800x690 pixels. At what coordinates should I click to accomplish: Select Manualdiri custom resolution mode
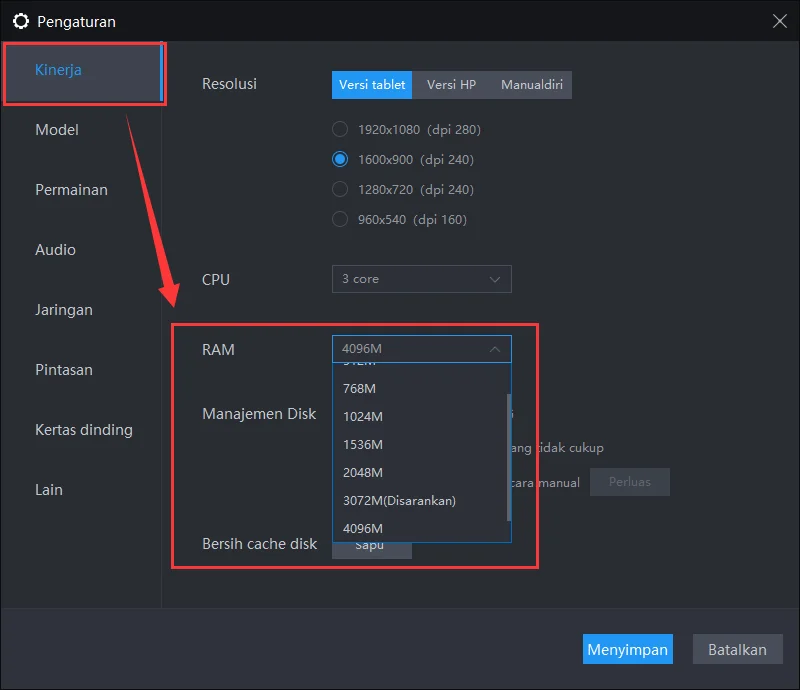532,85
